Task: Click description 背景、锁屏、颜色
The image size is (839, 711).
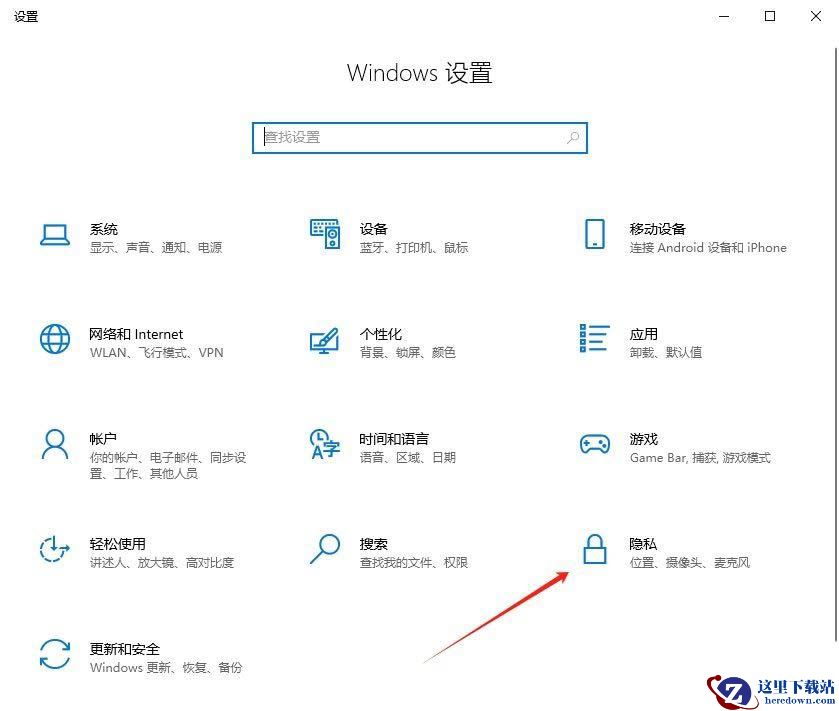Action: [408, 353]
